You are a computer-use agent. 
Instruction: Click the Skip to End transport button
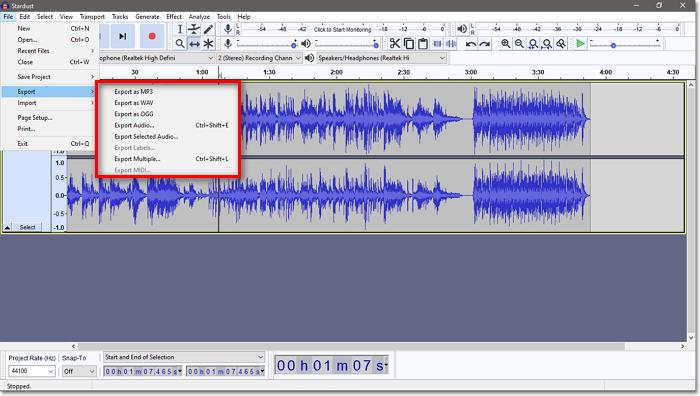tap(122, 36)
